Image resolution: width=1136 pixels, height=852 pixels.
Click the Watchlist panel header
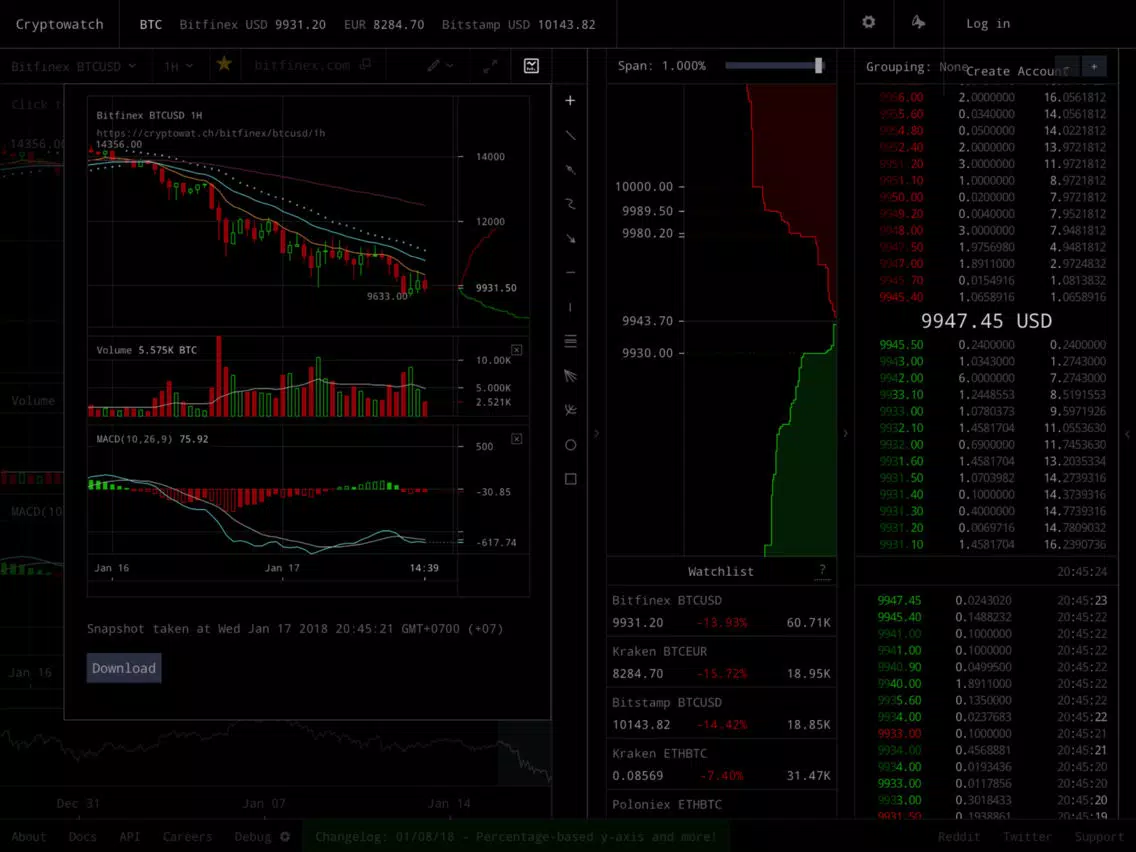(721, 572)
